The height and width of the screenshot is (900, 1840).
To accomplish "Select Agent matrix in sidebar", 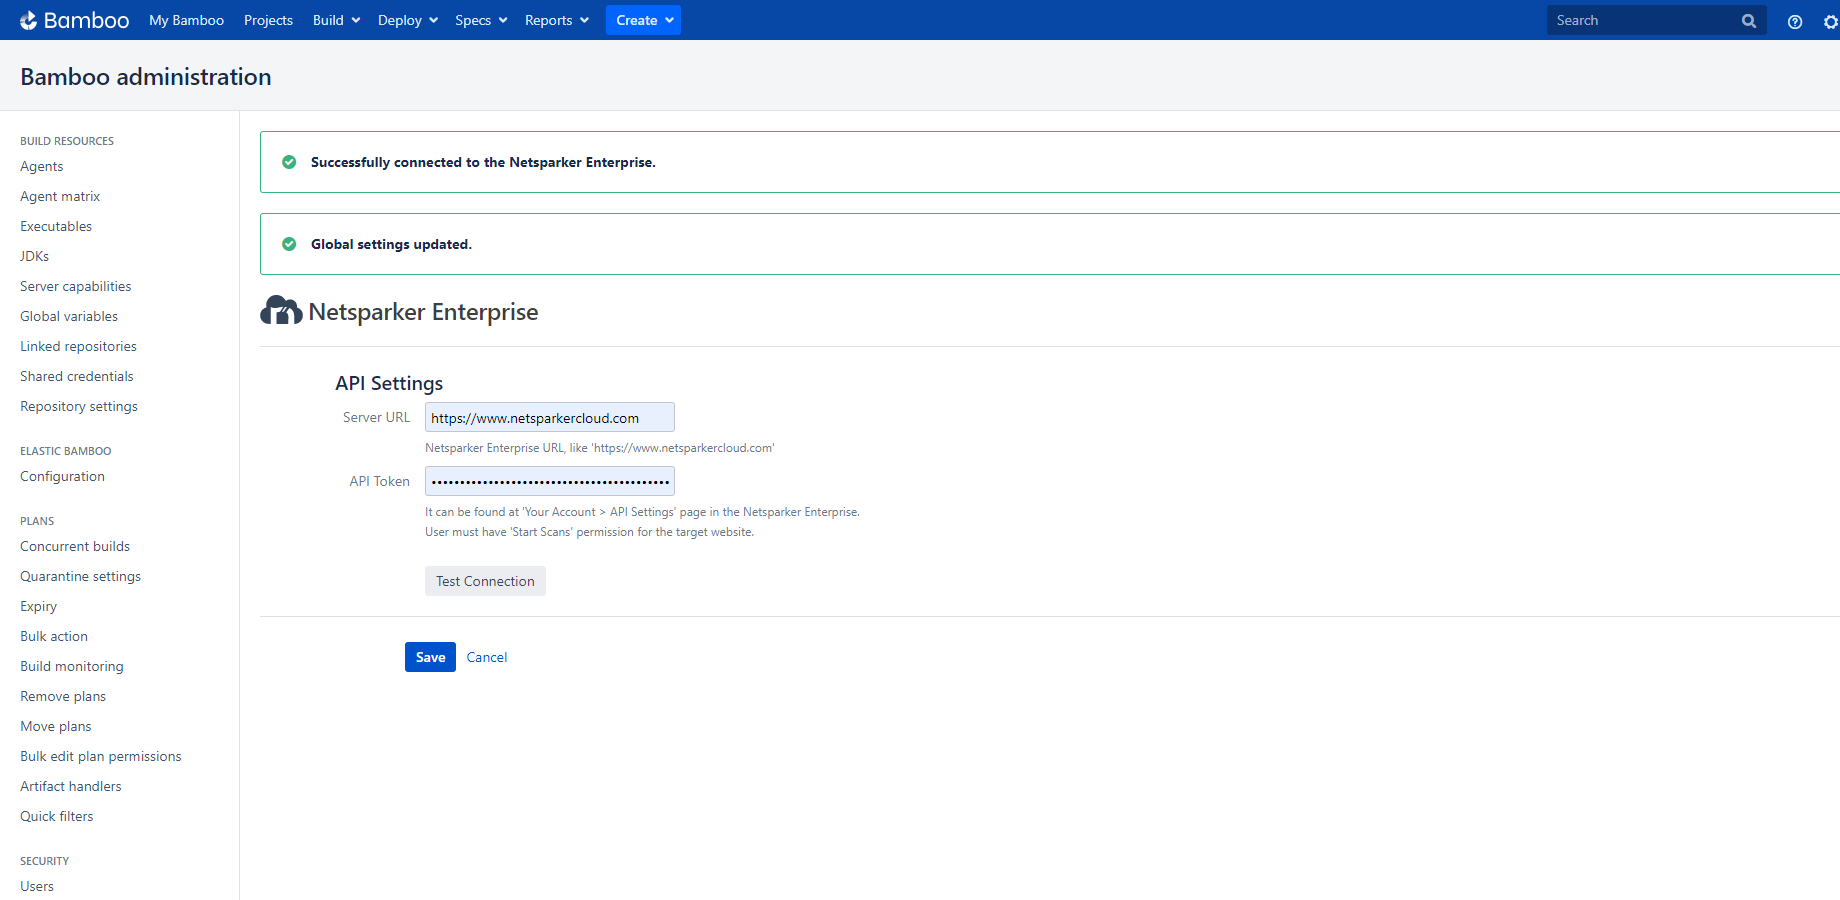I will pos(60,196).
